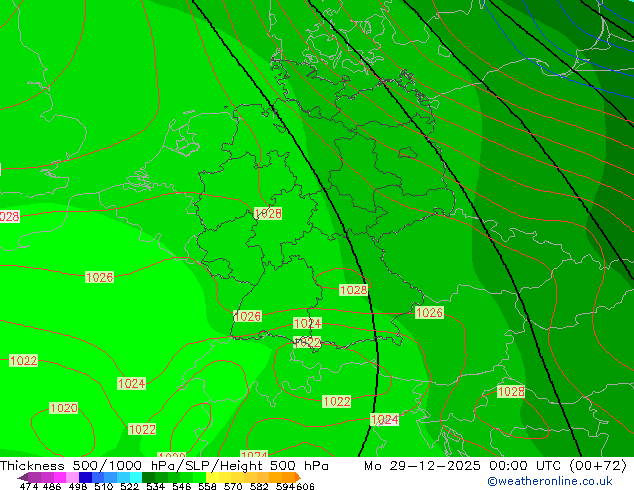Click the legend value '486'
The width and height of the screenshot is (634, 490).
pyautogui.click(x=52, y=486)
